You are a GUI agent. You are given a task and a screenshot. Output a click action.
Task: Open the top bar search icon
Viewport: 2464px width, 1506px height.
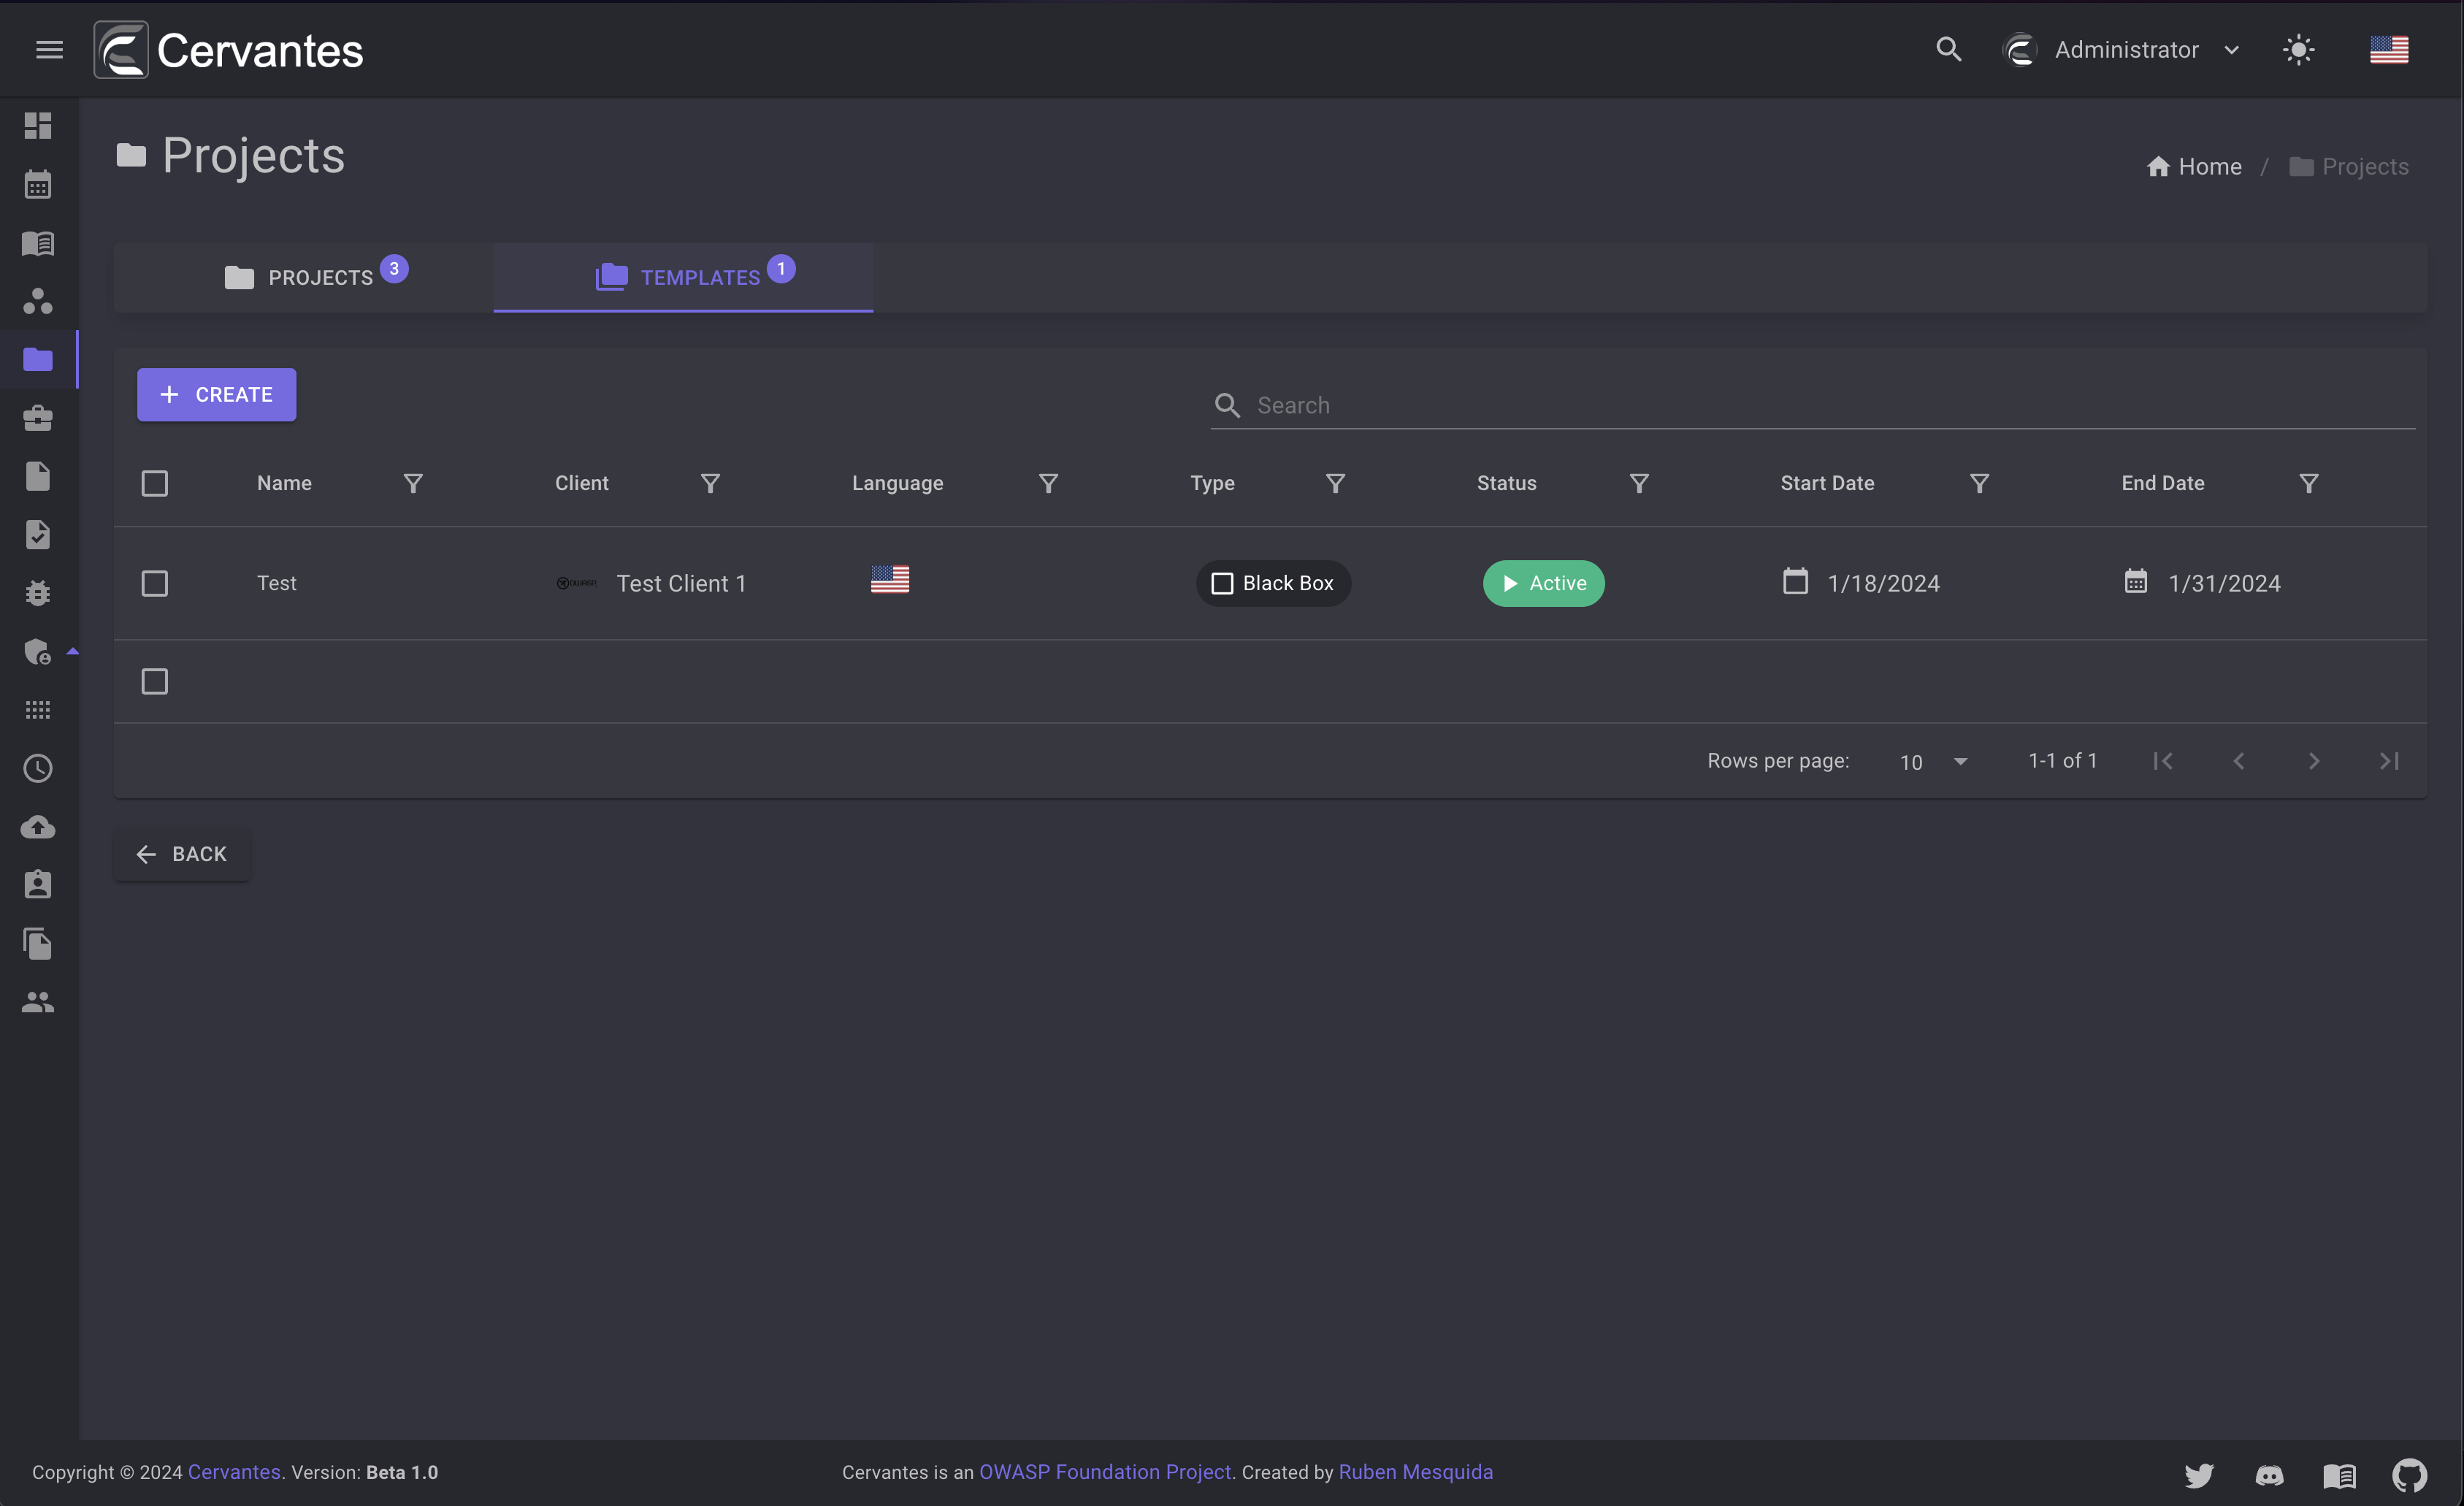coord(1948,49)
